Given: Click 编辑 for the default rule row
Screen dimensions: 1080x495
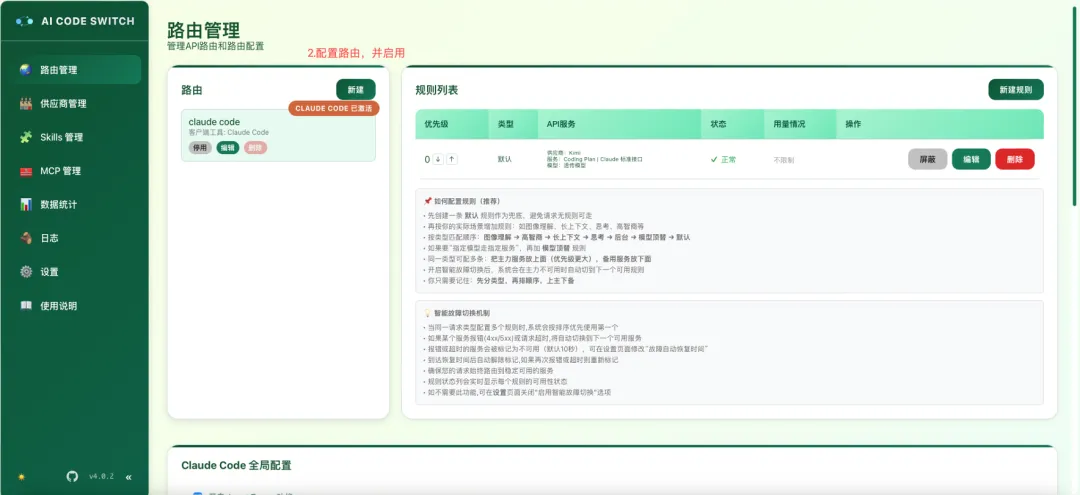Looking at the screenshot, I should 971,159.
